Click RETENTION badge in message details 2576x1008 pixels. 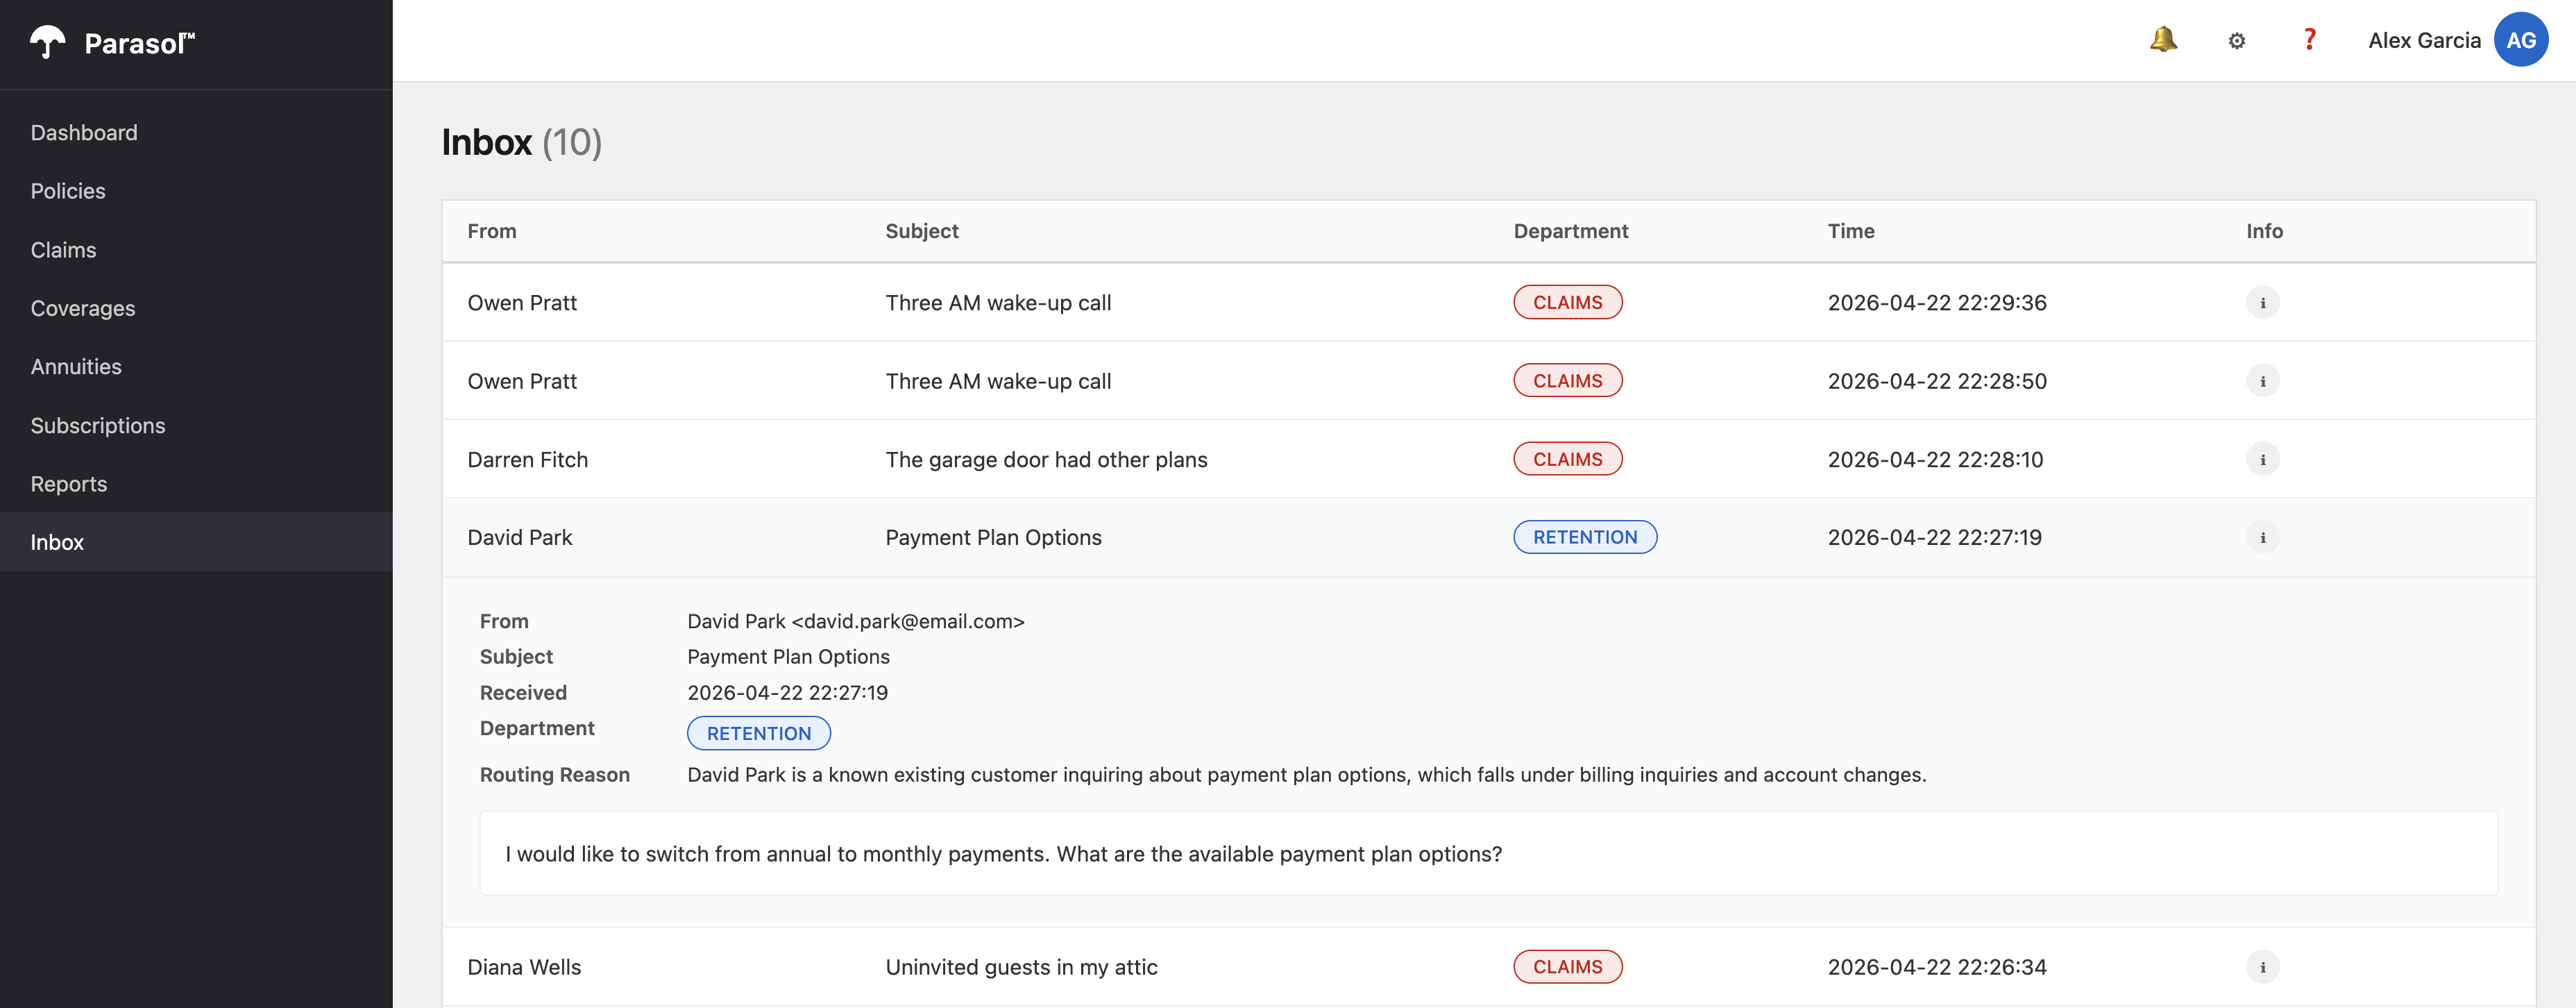click(x=758, y=733)
